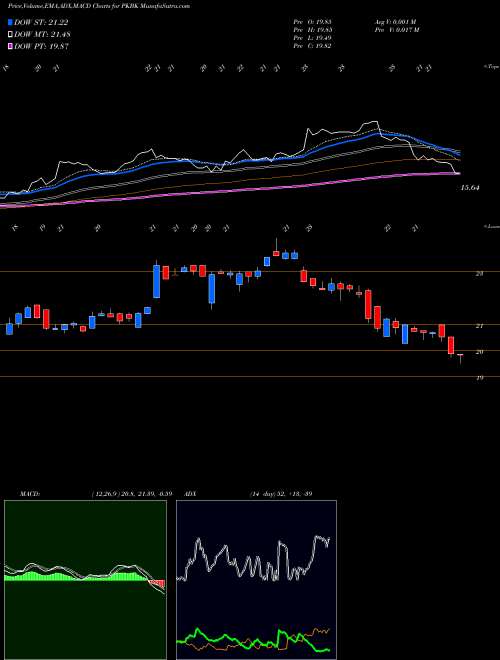Select the 'DOW MT: 21.48' legend text

point(42,35)
